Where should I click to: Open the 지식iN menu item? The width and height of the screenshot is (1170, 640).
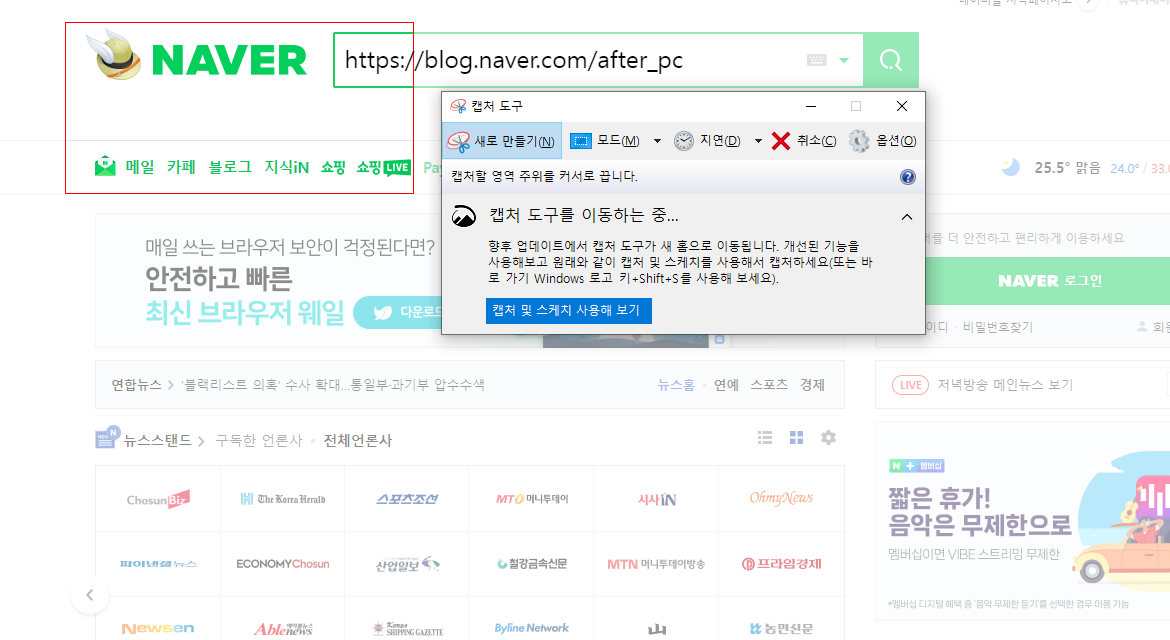point(287,167)
